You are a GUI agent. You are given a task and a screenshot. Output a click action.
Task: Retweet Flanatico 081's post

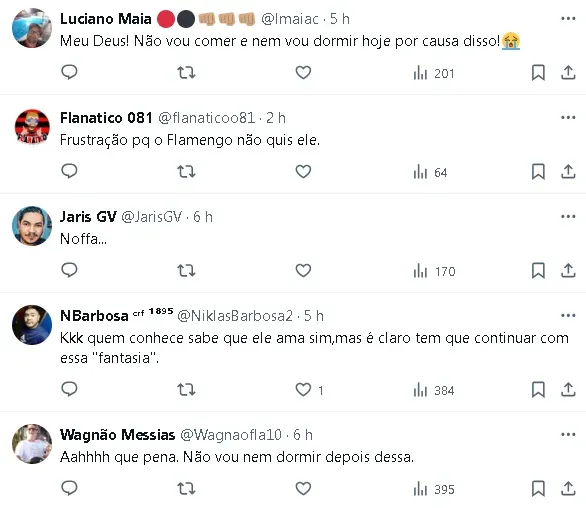186,172
